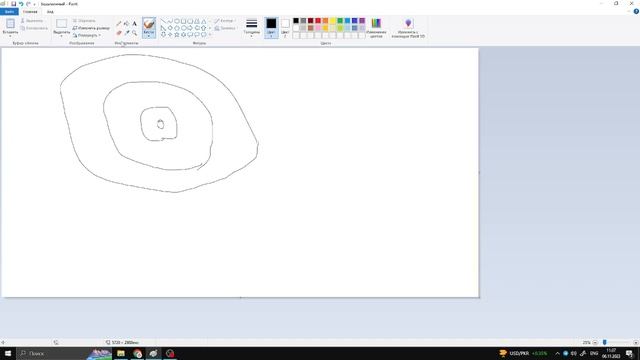Choose the five-point star shape
This screenshot has width=640, height=360.
tap(177, 35)
